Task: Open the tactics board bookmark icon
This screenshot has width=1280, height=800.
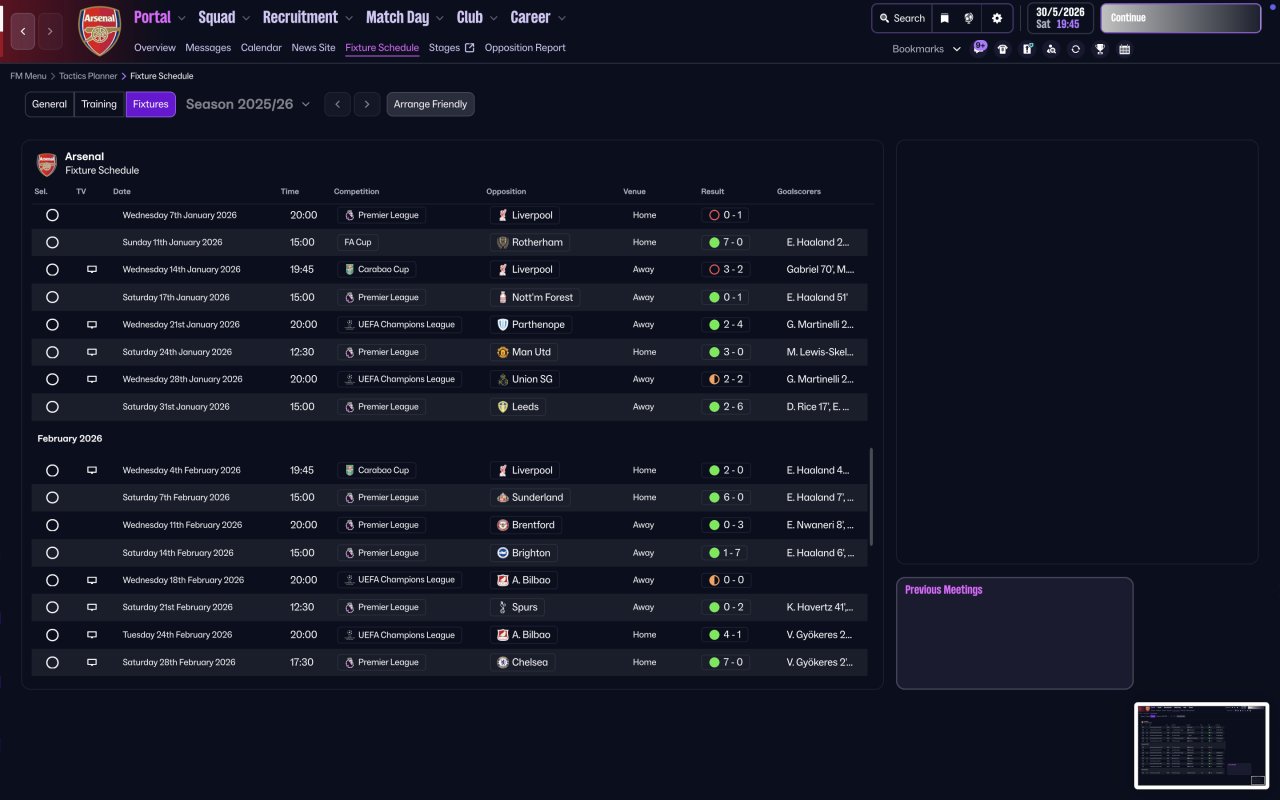Action: pos(1027,49)
